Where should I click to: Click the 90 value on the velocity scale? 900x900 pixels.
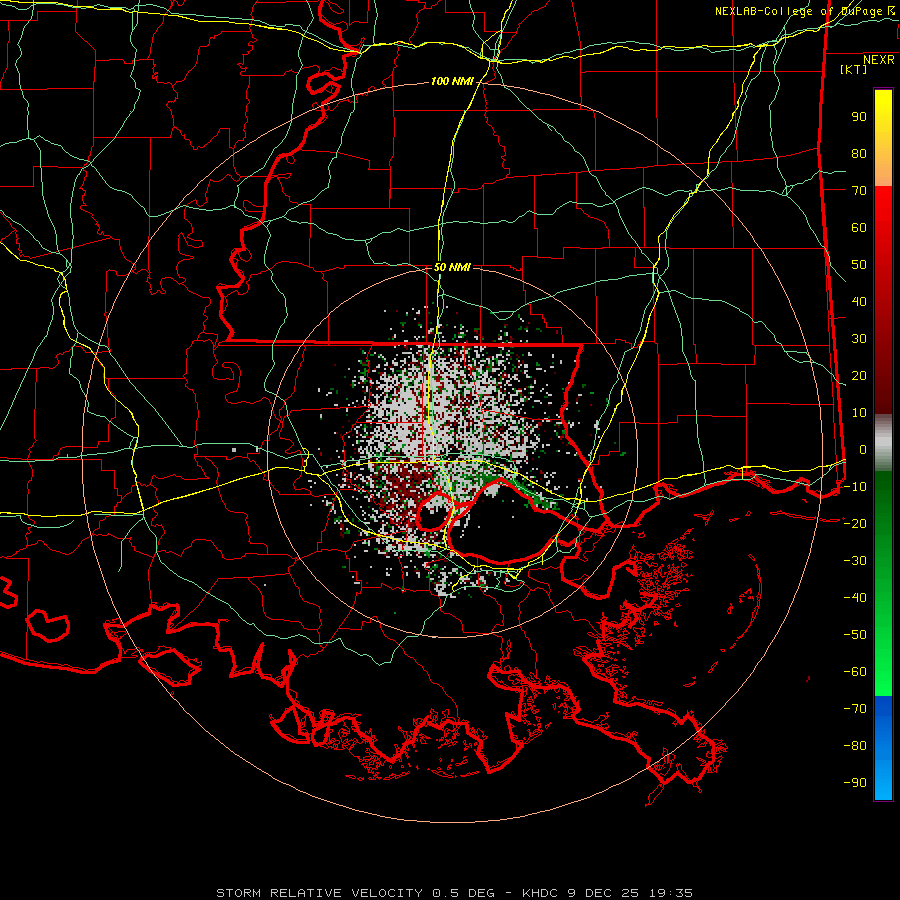point(859,117)
